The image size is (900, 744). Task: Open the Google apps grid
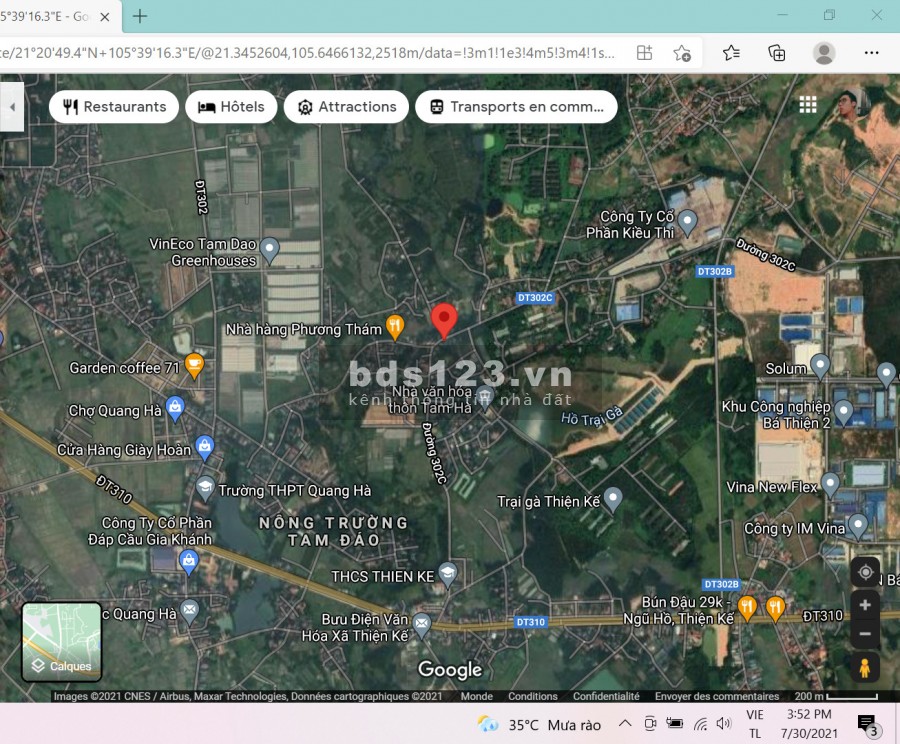(x=808, y=104)
